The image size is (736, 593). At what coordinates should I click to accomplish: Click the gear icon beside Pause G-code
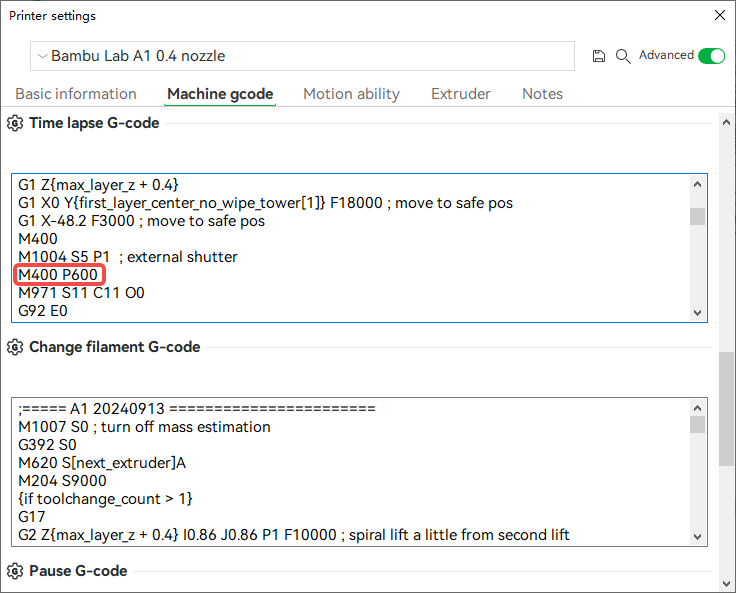click(x=15, y=571)
